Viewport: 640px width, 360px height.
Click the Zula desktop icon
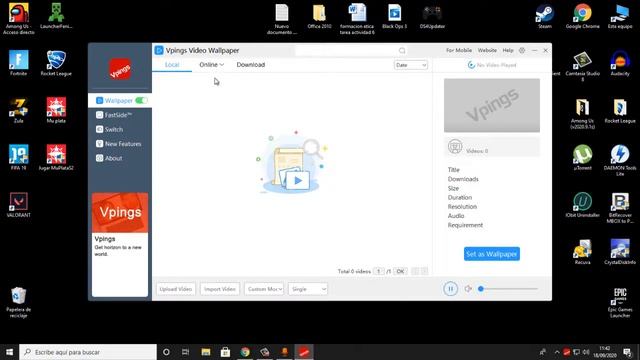click(x=19, y=110)
